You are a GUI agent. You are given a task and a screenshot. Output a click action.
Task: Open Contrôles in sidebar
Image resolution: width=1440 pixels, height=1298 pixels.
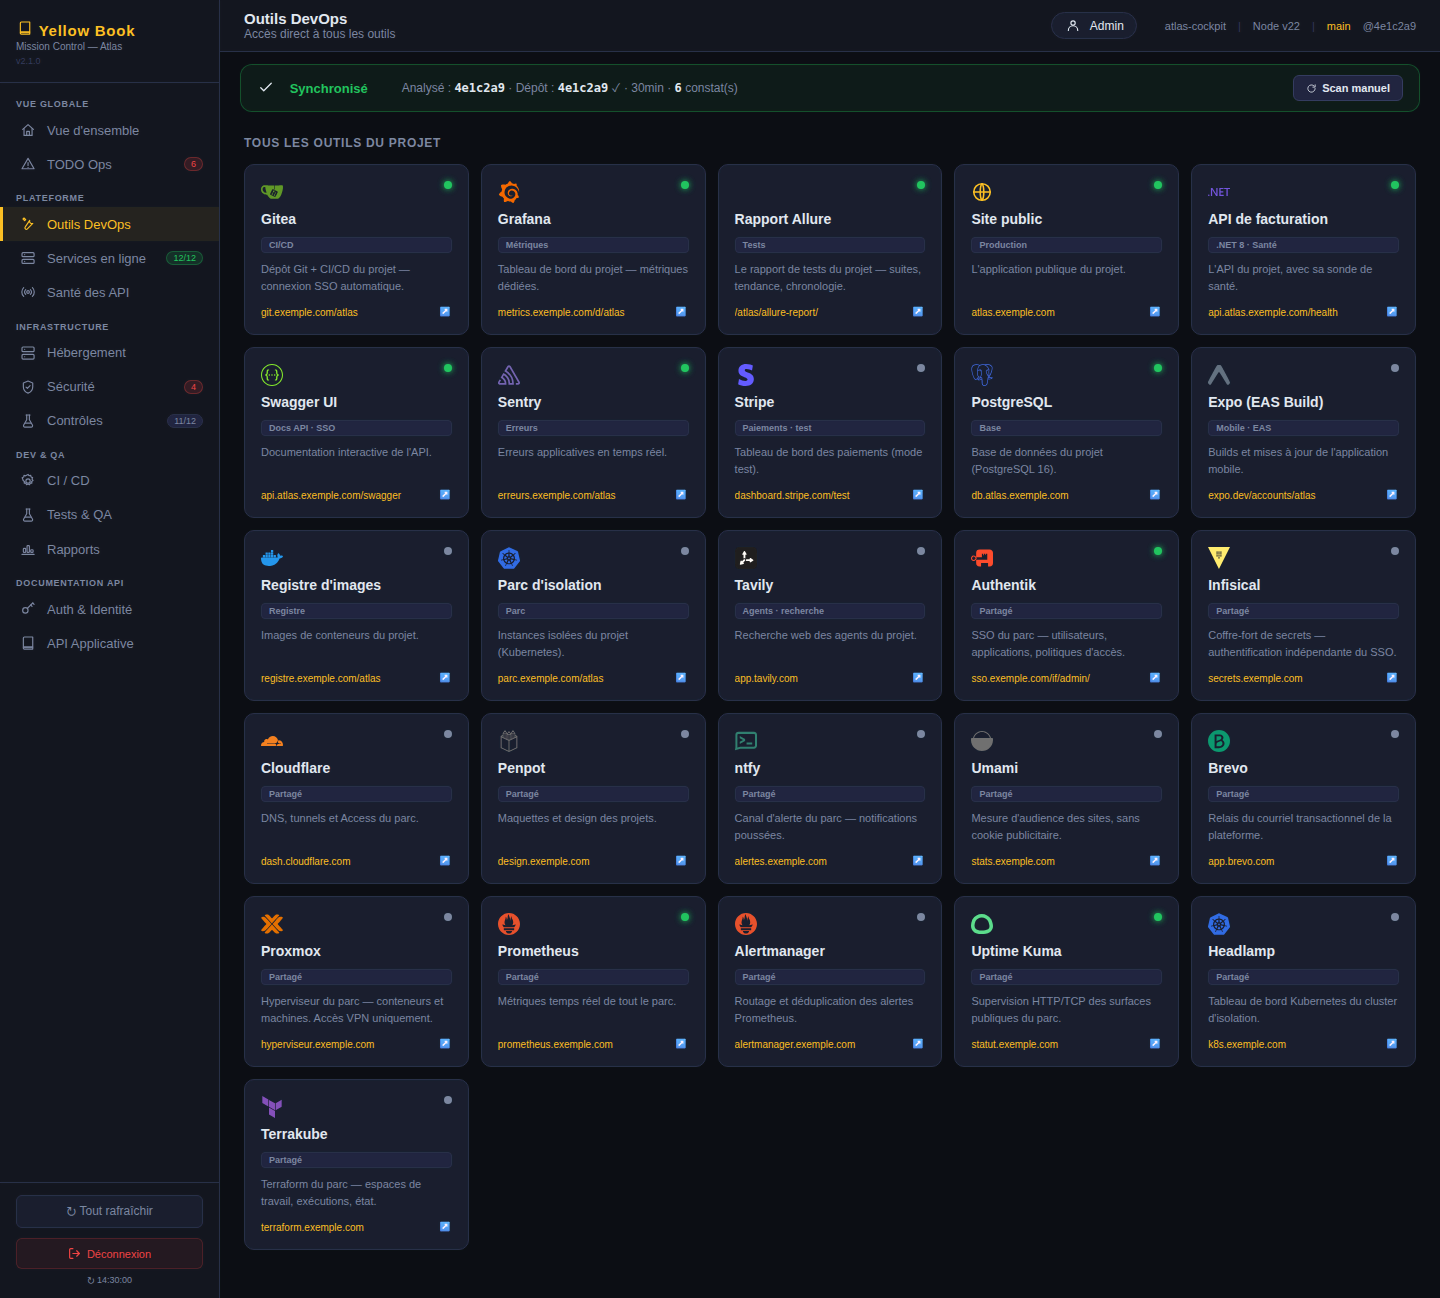coord(110,420)
